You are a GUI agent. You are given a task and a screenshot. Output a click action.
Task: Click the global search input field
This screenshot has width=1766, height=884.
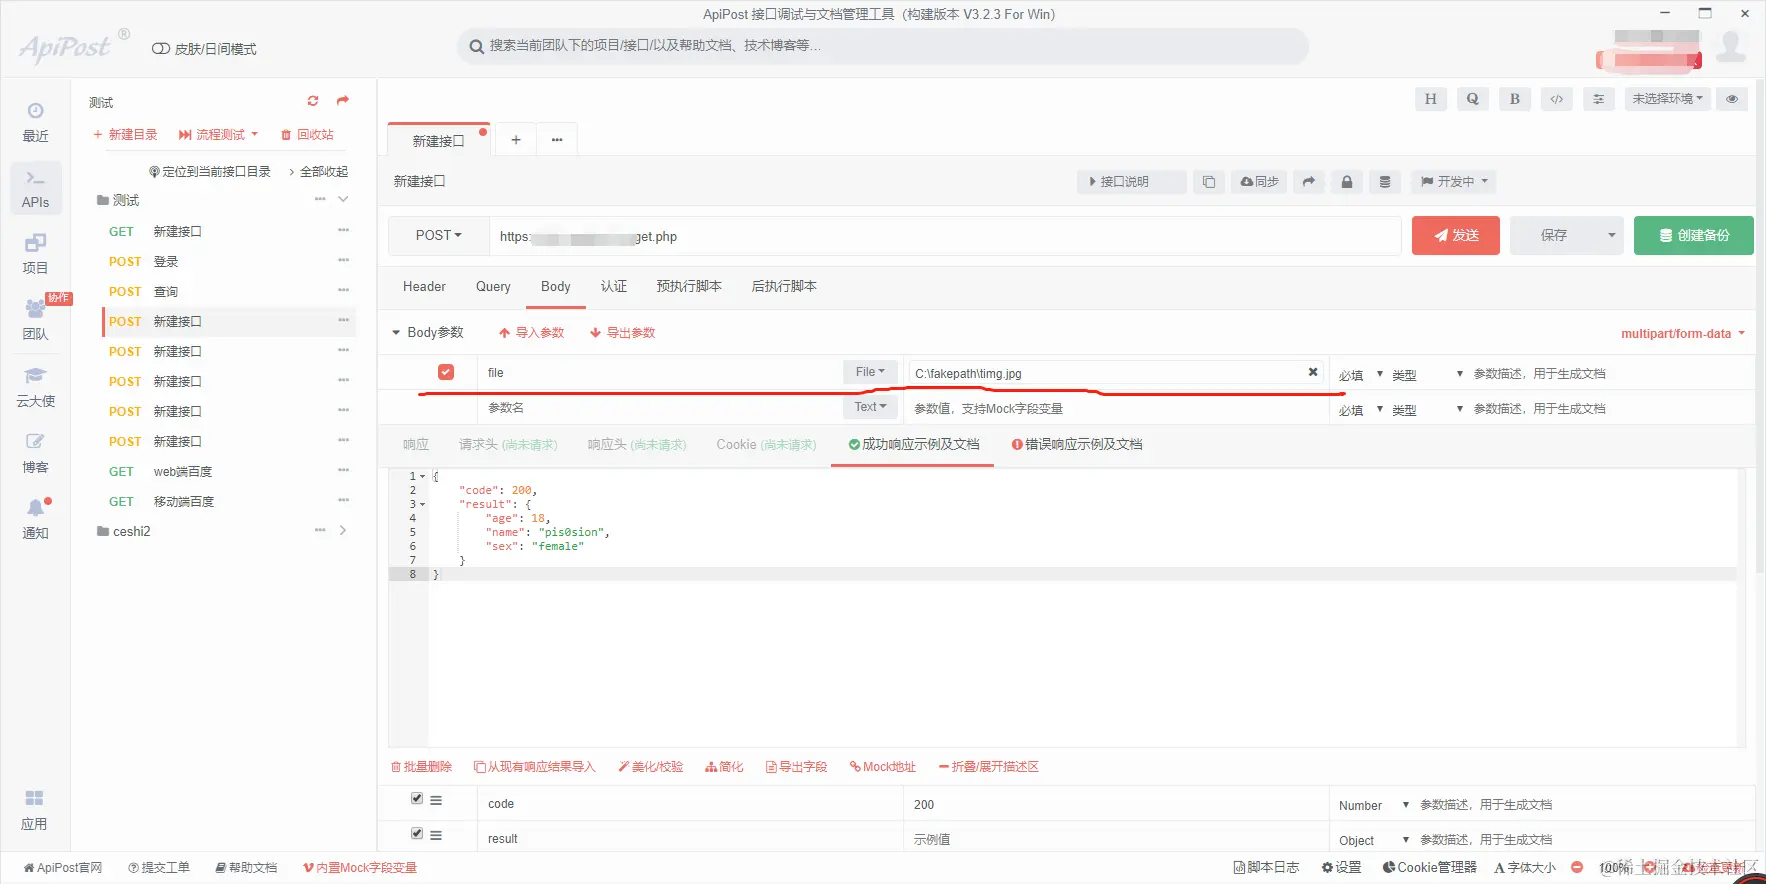[883, 46]
